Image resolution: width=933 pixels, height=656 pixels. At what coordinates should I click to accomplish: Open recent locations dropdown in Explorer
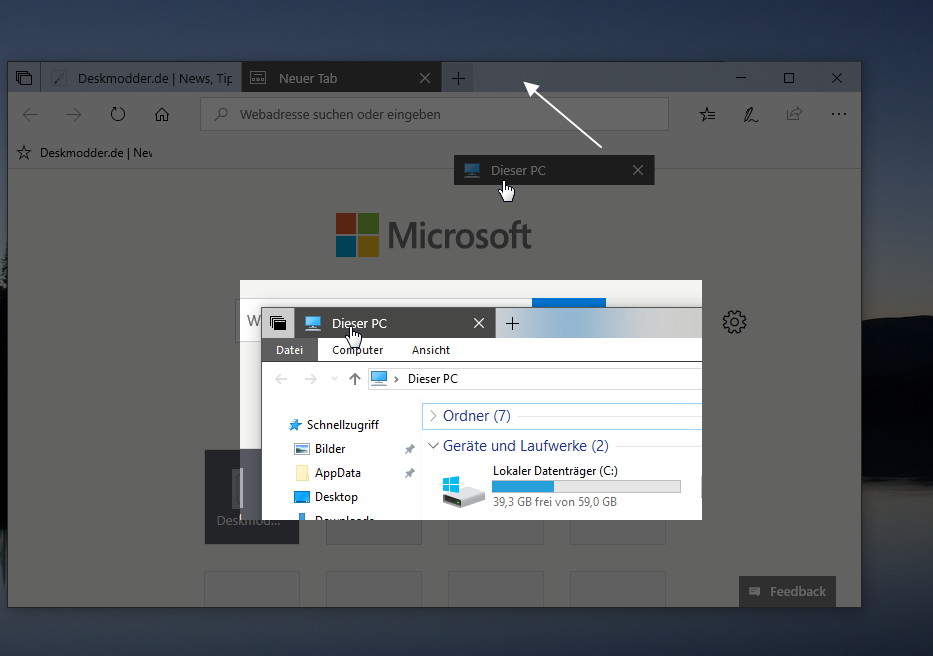(334, 379)
